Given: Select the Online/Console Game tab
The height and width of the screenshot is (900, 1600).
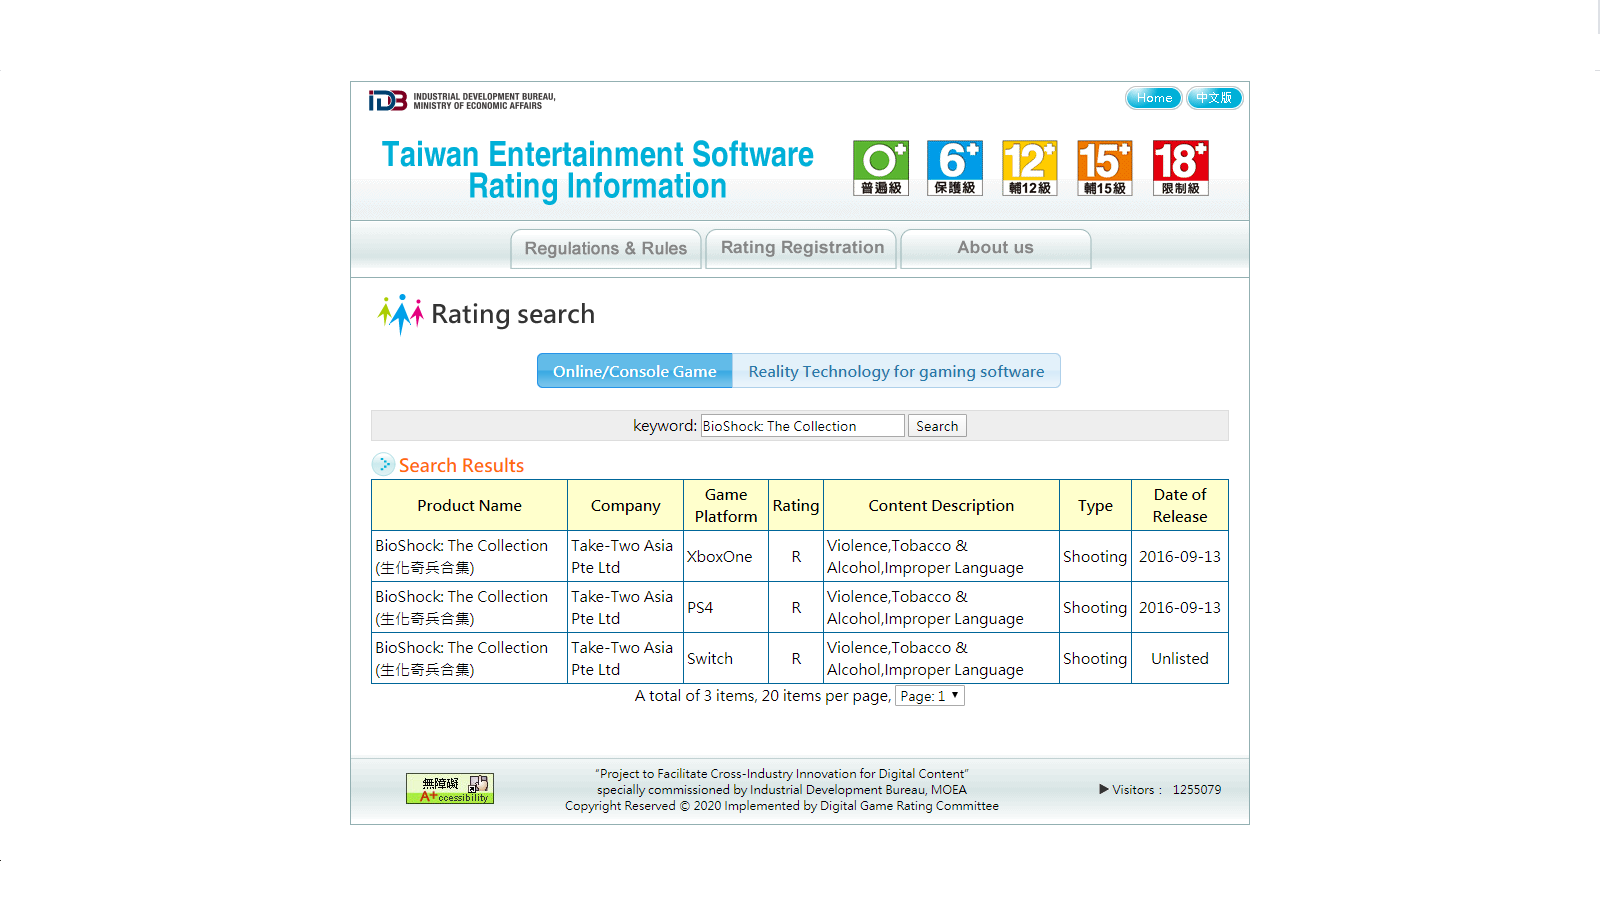Looking at the screenshot, I should point(635,371).
